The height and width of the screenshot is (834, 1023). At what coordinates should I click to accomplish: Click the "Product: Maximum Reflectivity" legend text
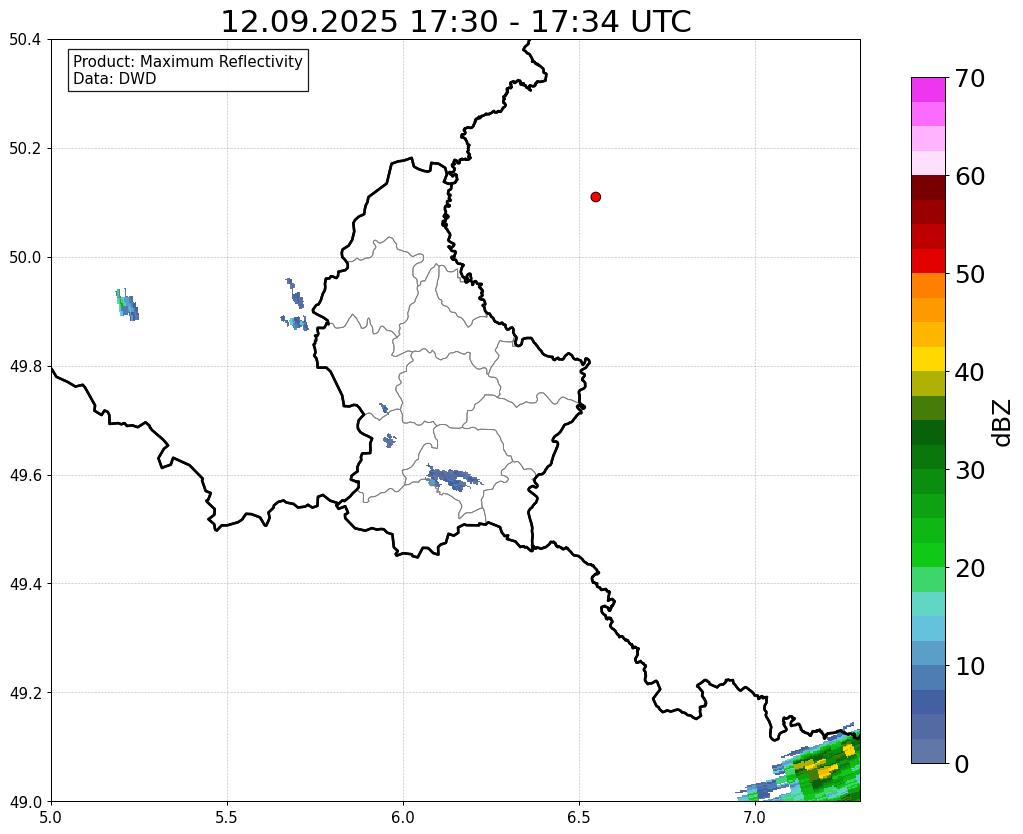[188, 61]
